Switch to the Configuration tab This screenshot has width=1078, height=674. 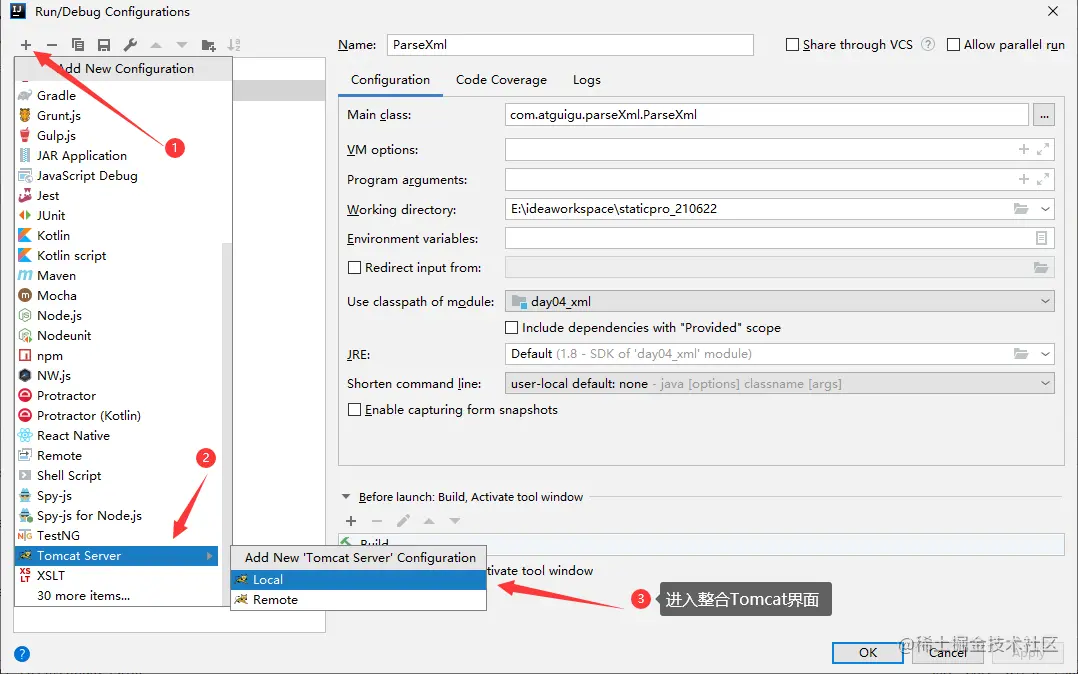coord(390,80)
